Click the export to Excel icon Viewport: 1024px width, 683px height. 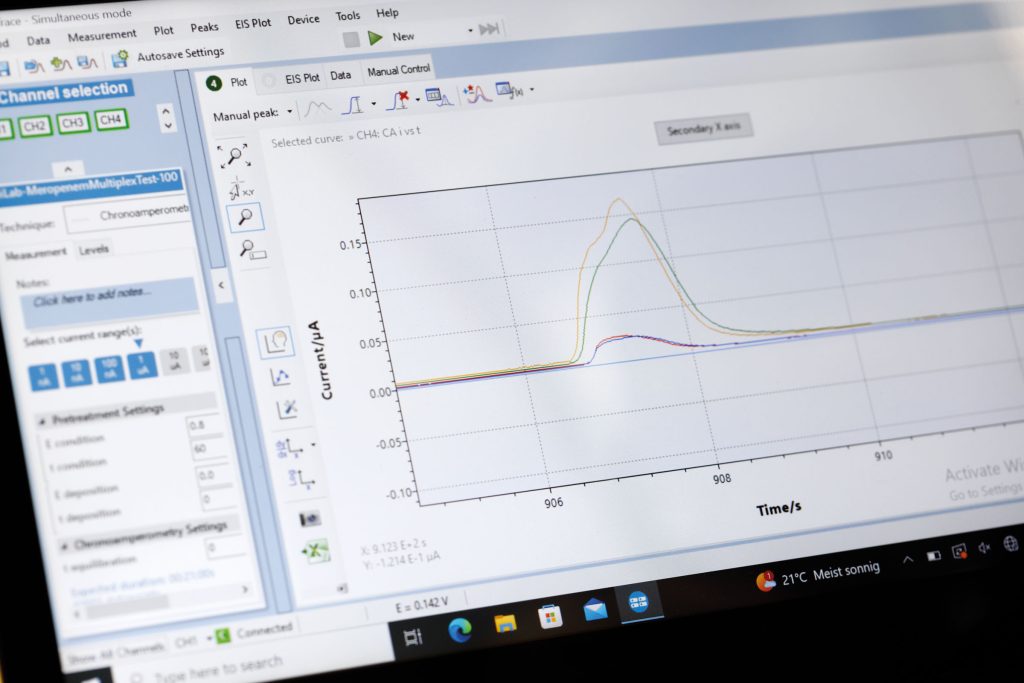(316, 550)
